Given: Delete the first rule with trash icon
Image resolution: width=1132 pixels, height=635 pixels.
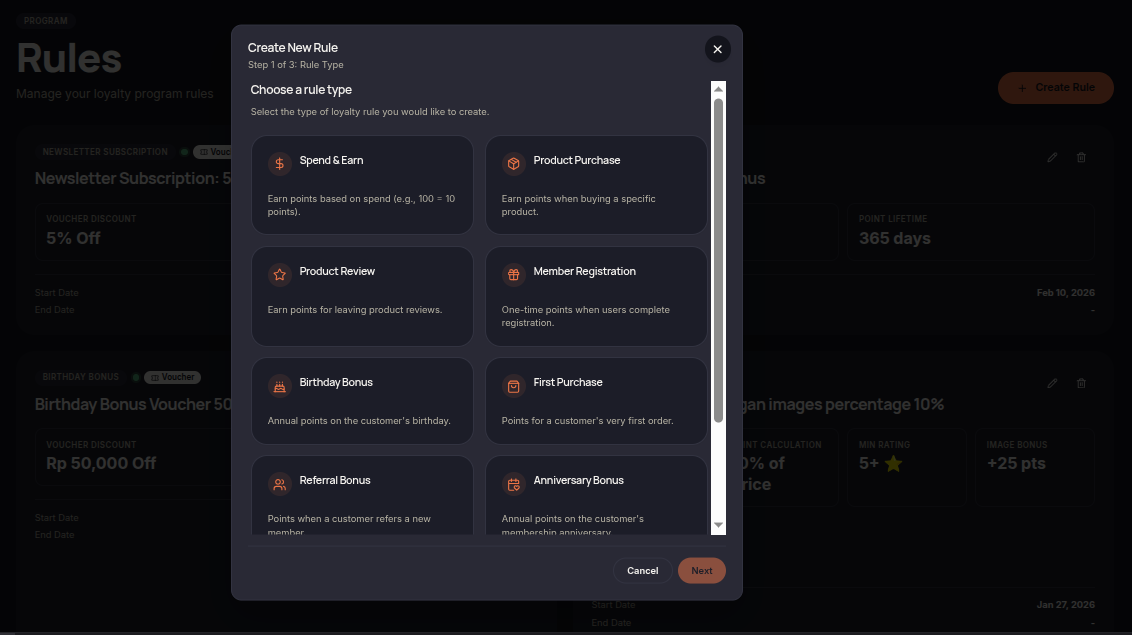Looking at the screenshot, I should pyautogui.click(x=1081, y=157).
